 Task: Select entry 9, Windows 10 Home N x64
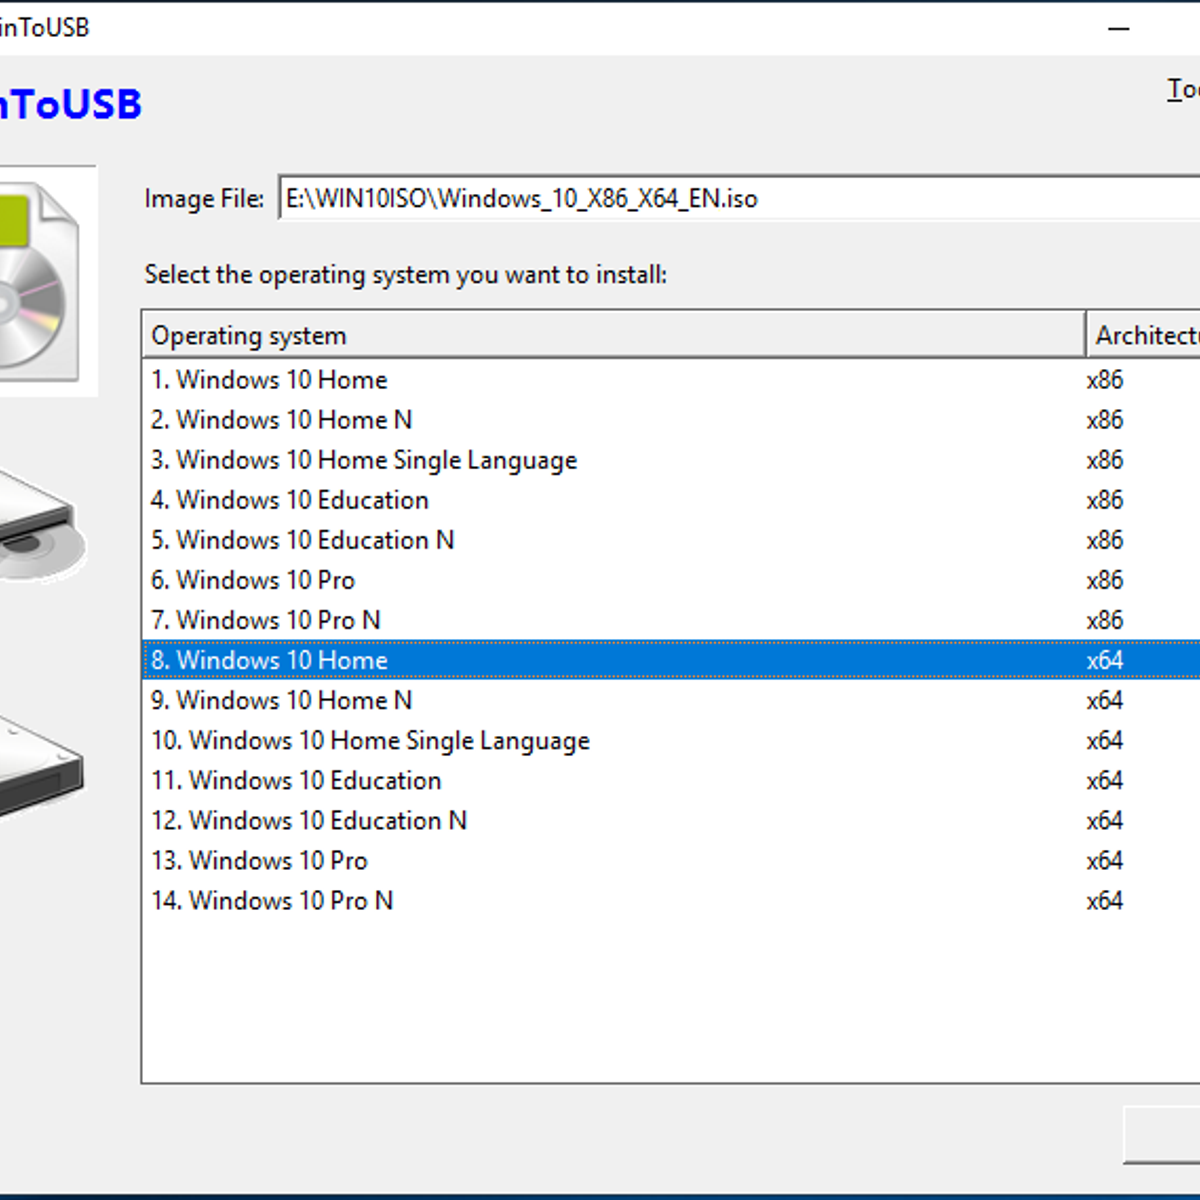tap(282, 700)
